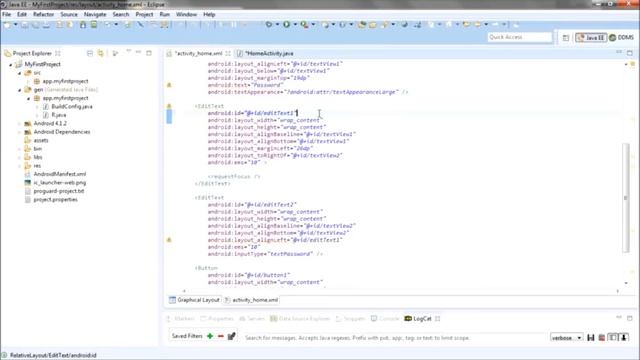Click Collapse All in Project Explorer
This screenshot has width=640, height=360.
click(x=90, y=53)
